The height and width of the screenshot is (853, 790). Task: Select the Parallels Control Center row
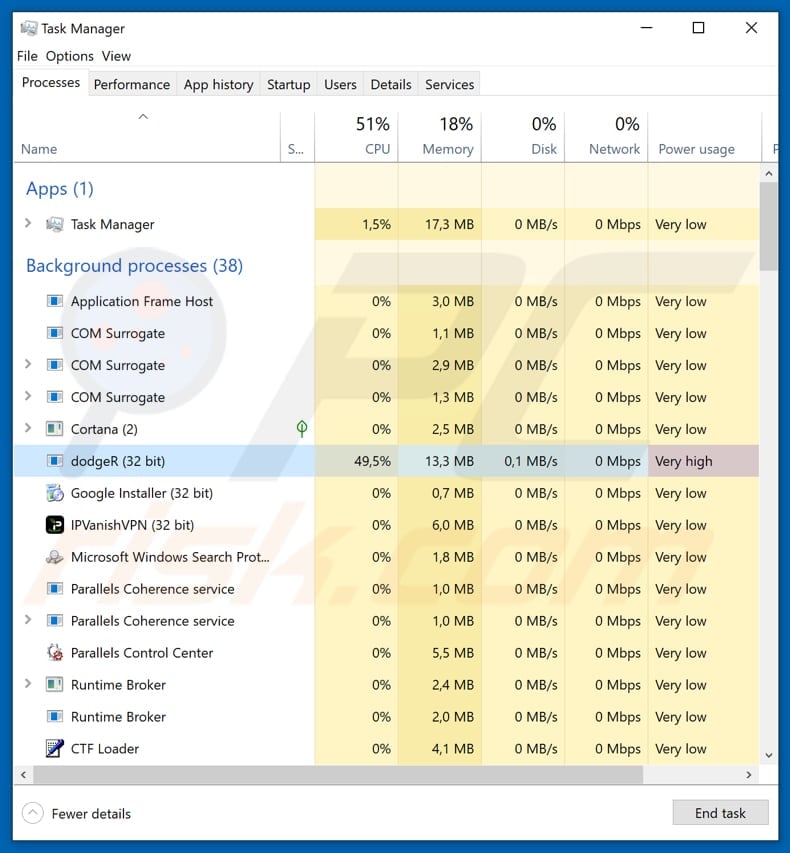[386, 653]
